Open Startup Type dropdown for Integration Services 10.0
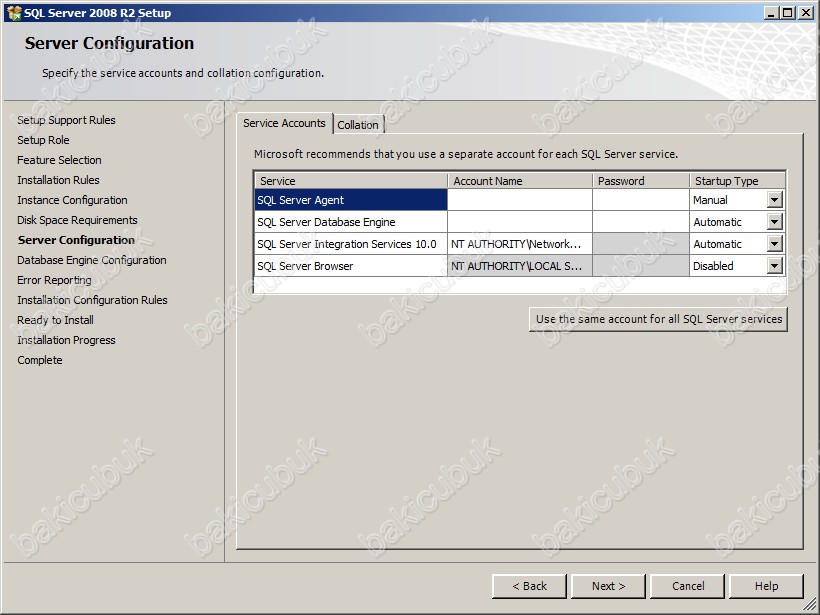 [x=775, y=244]
